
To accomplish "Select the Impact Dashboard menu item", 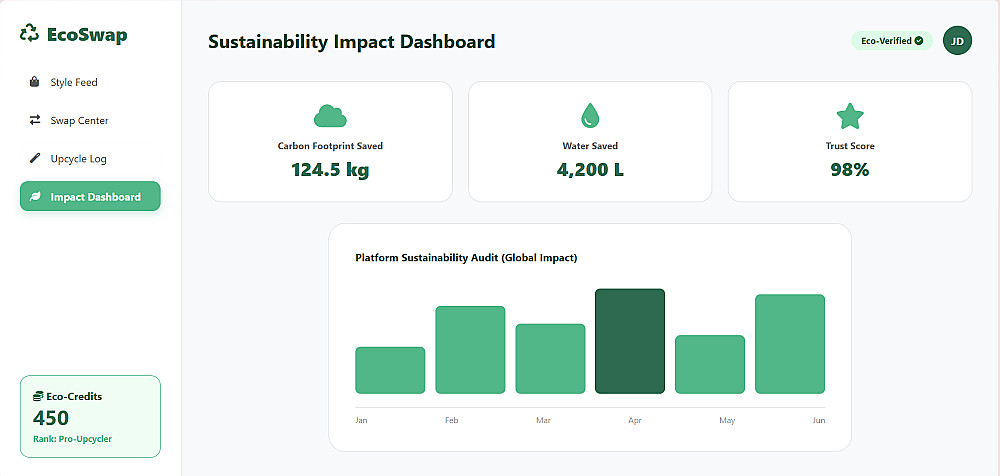I will click(x=90, y=197).
